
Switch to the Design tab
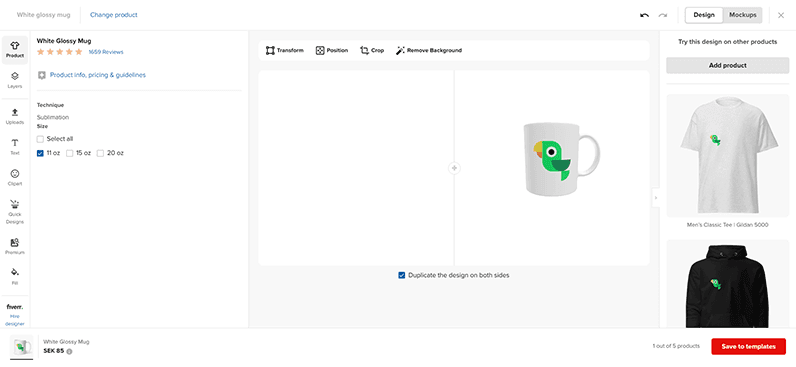pyautogui.click(x=704, y=15)
